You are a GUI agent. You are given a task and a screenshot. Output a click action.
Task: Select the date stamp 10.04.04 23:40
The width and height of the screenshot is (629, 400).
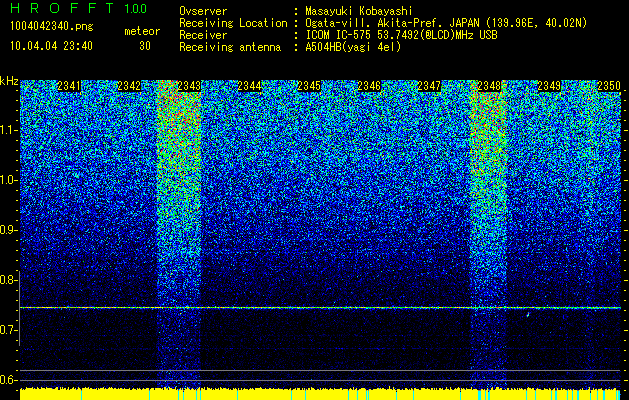click(51, 46)
